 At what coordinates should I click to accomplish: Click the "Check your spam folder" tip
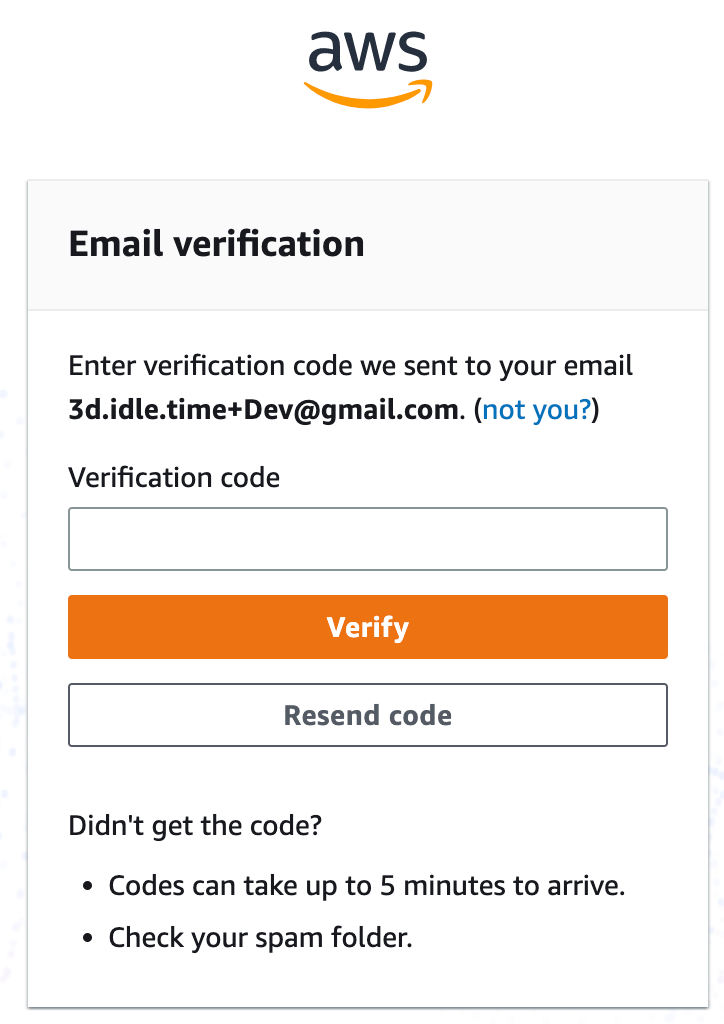(x=260, y=938)
